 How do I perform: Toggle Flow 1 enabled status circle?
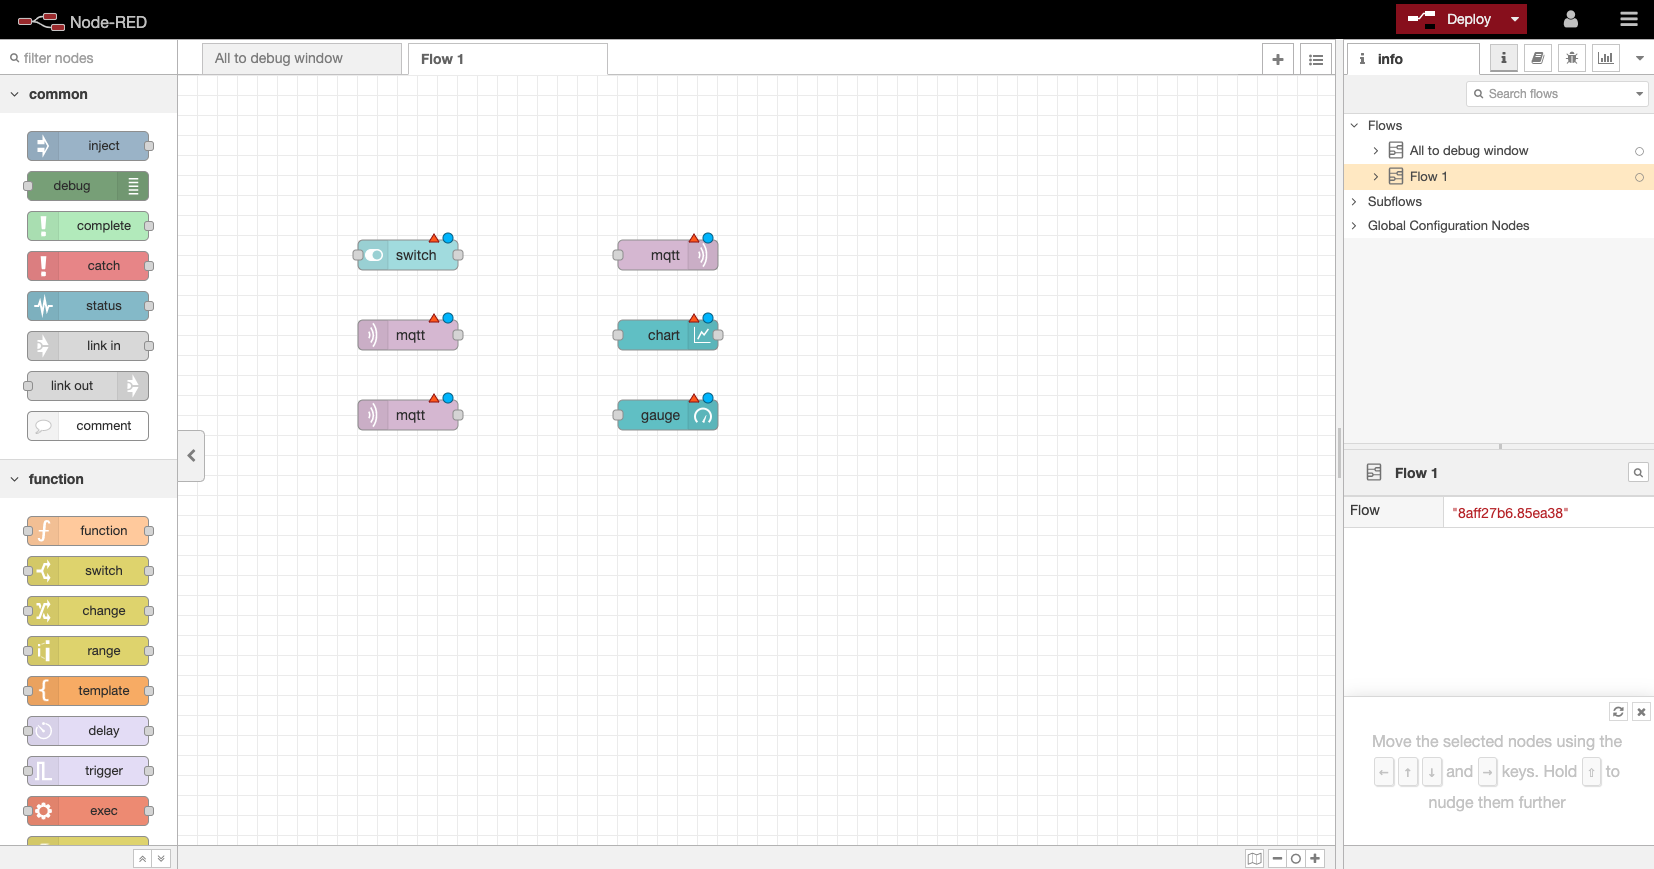[1639, 177]
